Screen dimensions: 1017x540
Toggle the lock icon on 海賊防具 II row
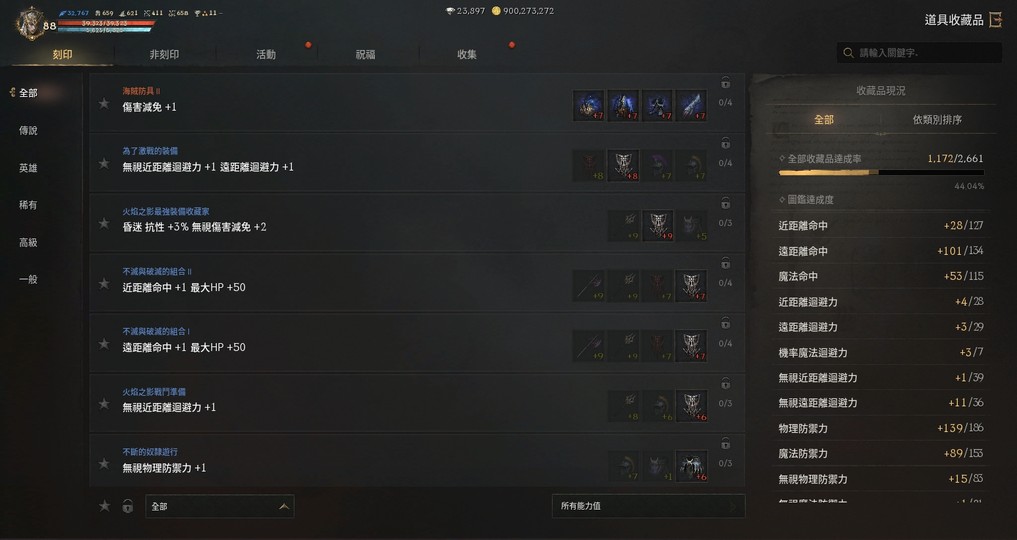pos(725,83)
